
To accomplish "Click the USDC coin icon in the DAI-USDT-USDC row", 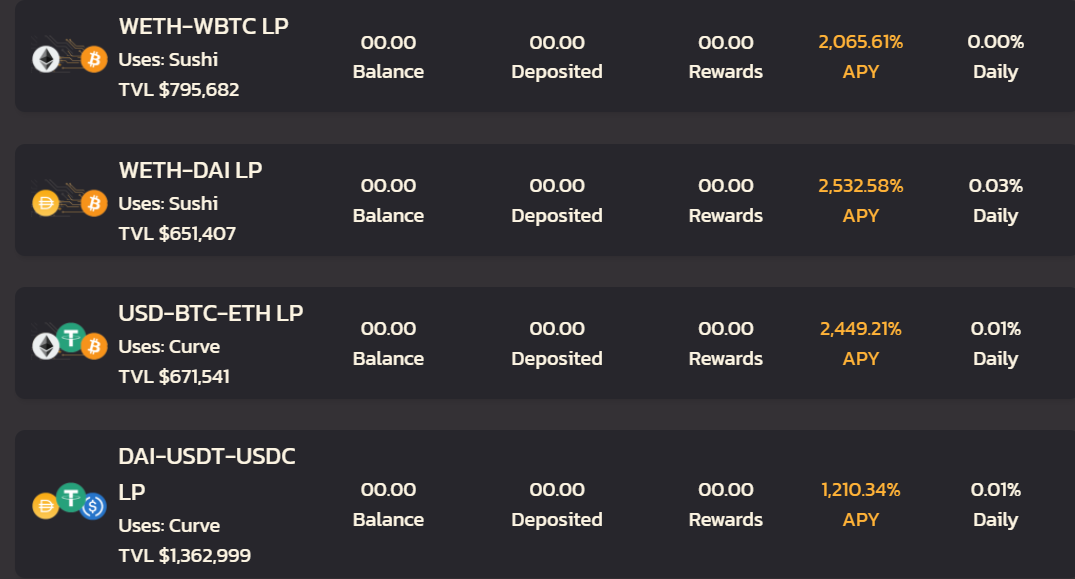I will [x=93, y=506].
